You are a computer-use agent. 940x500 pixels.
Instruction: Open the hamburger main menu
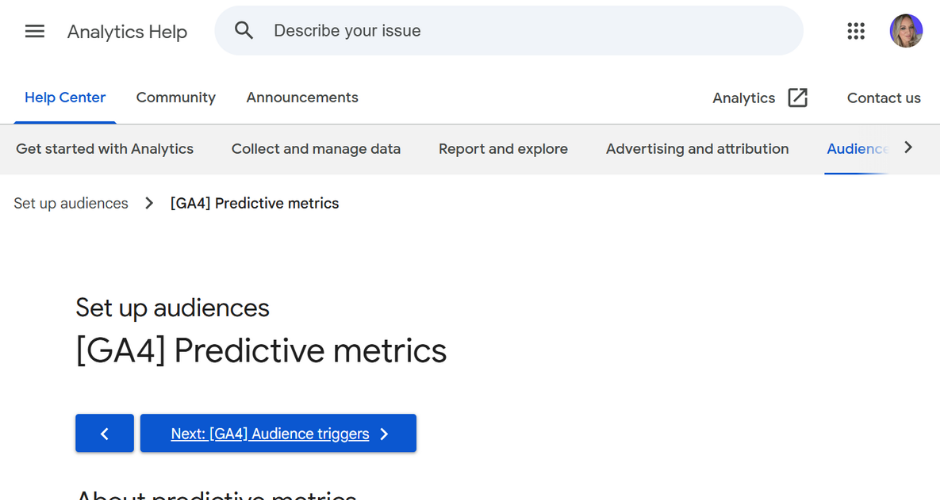(x=35, y=31)
